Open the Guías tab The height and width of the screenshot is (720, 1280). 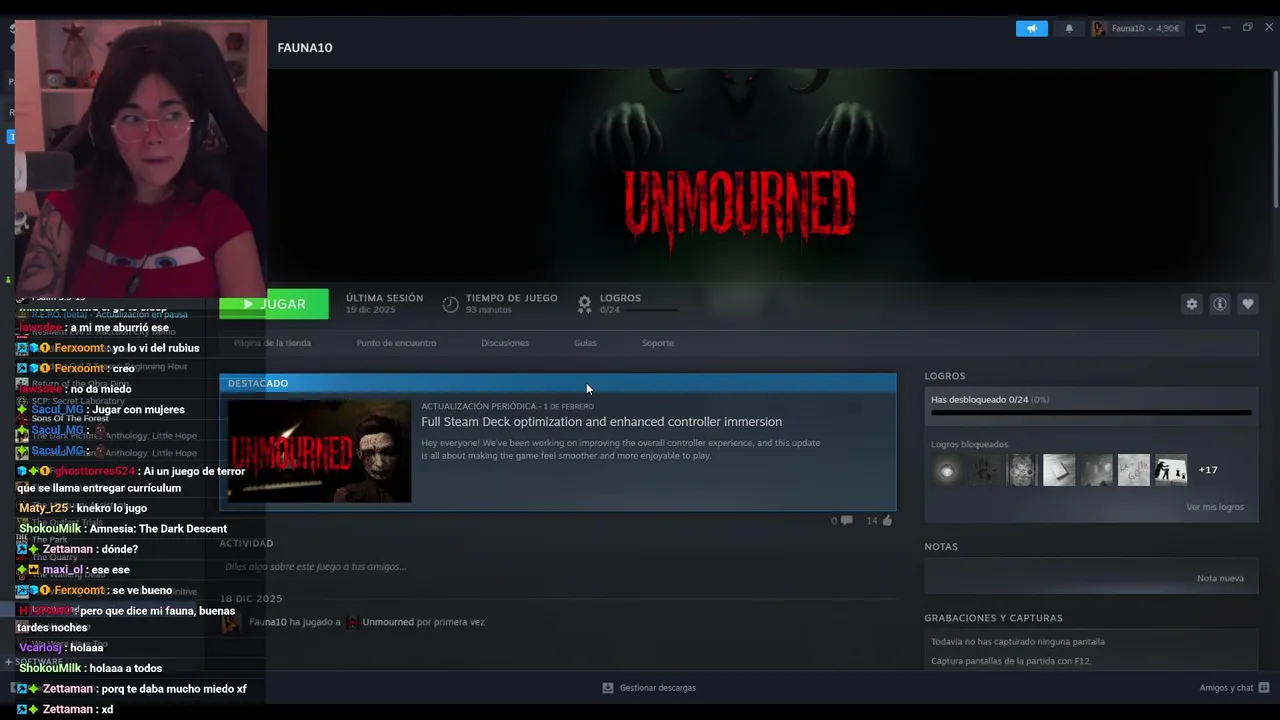point(585,343)
